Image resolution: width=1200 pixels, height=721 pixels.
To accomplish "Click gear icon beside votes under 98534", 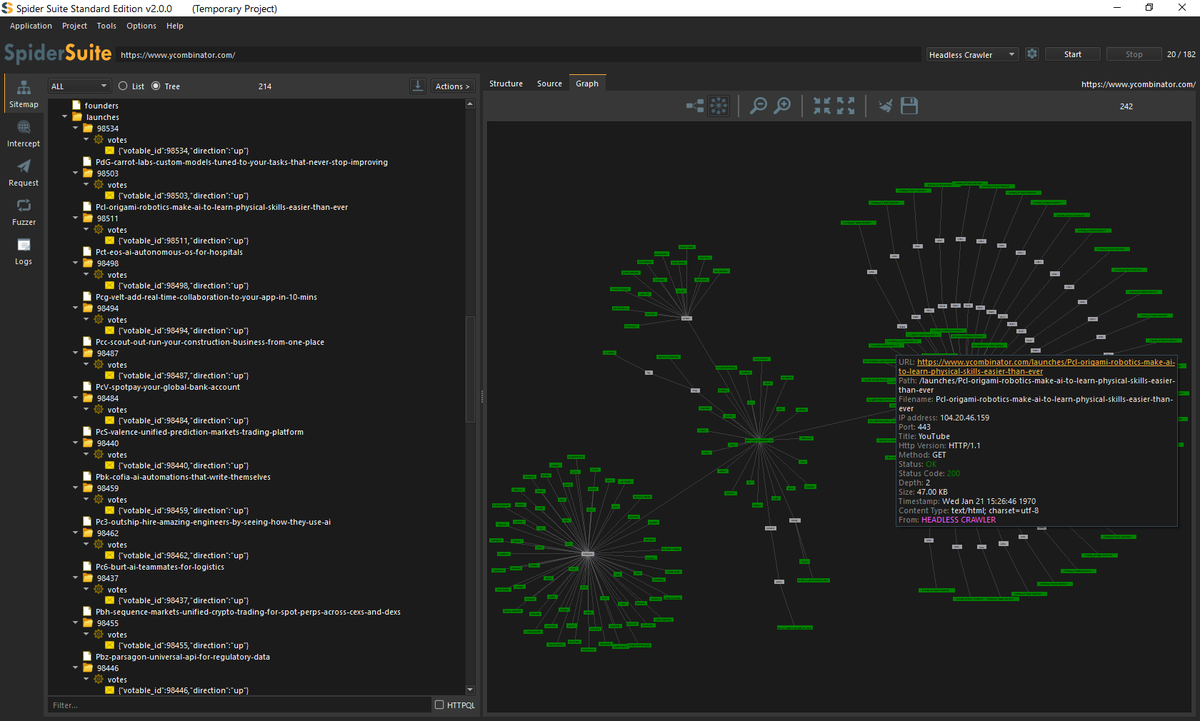I will 99,140.
